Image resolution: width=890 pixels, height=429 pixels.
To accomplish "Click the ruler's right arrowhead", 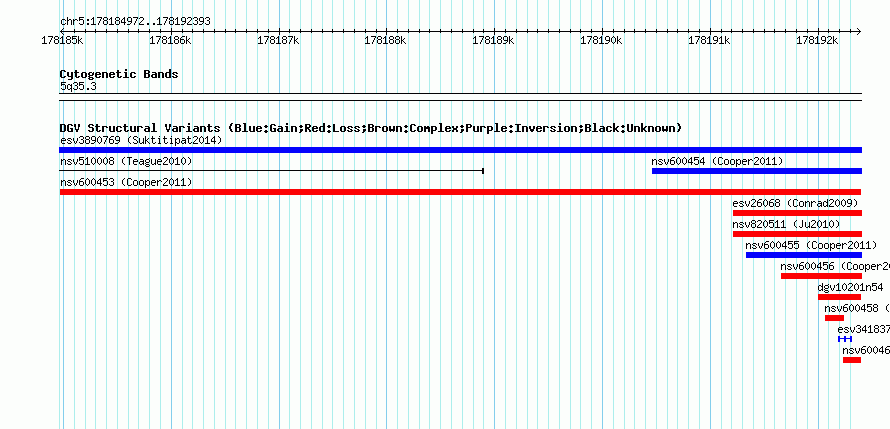I will [x=858, y=32].
